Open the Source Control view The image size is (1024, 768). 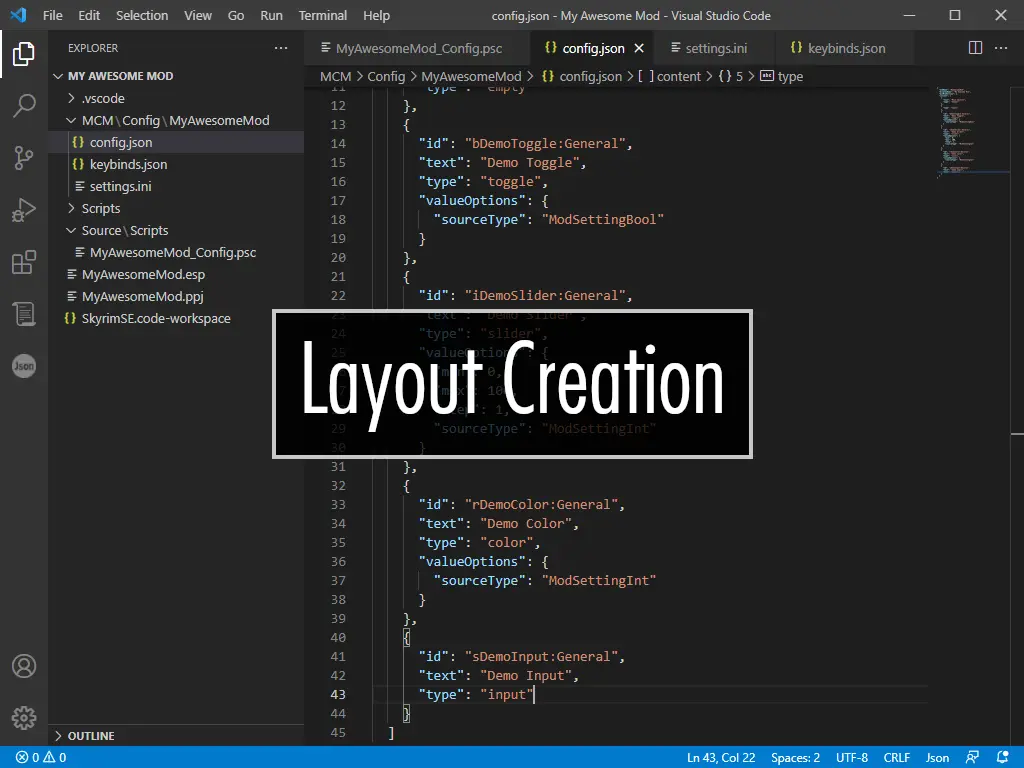[24, 158]
